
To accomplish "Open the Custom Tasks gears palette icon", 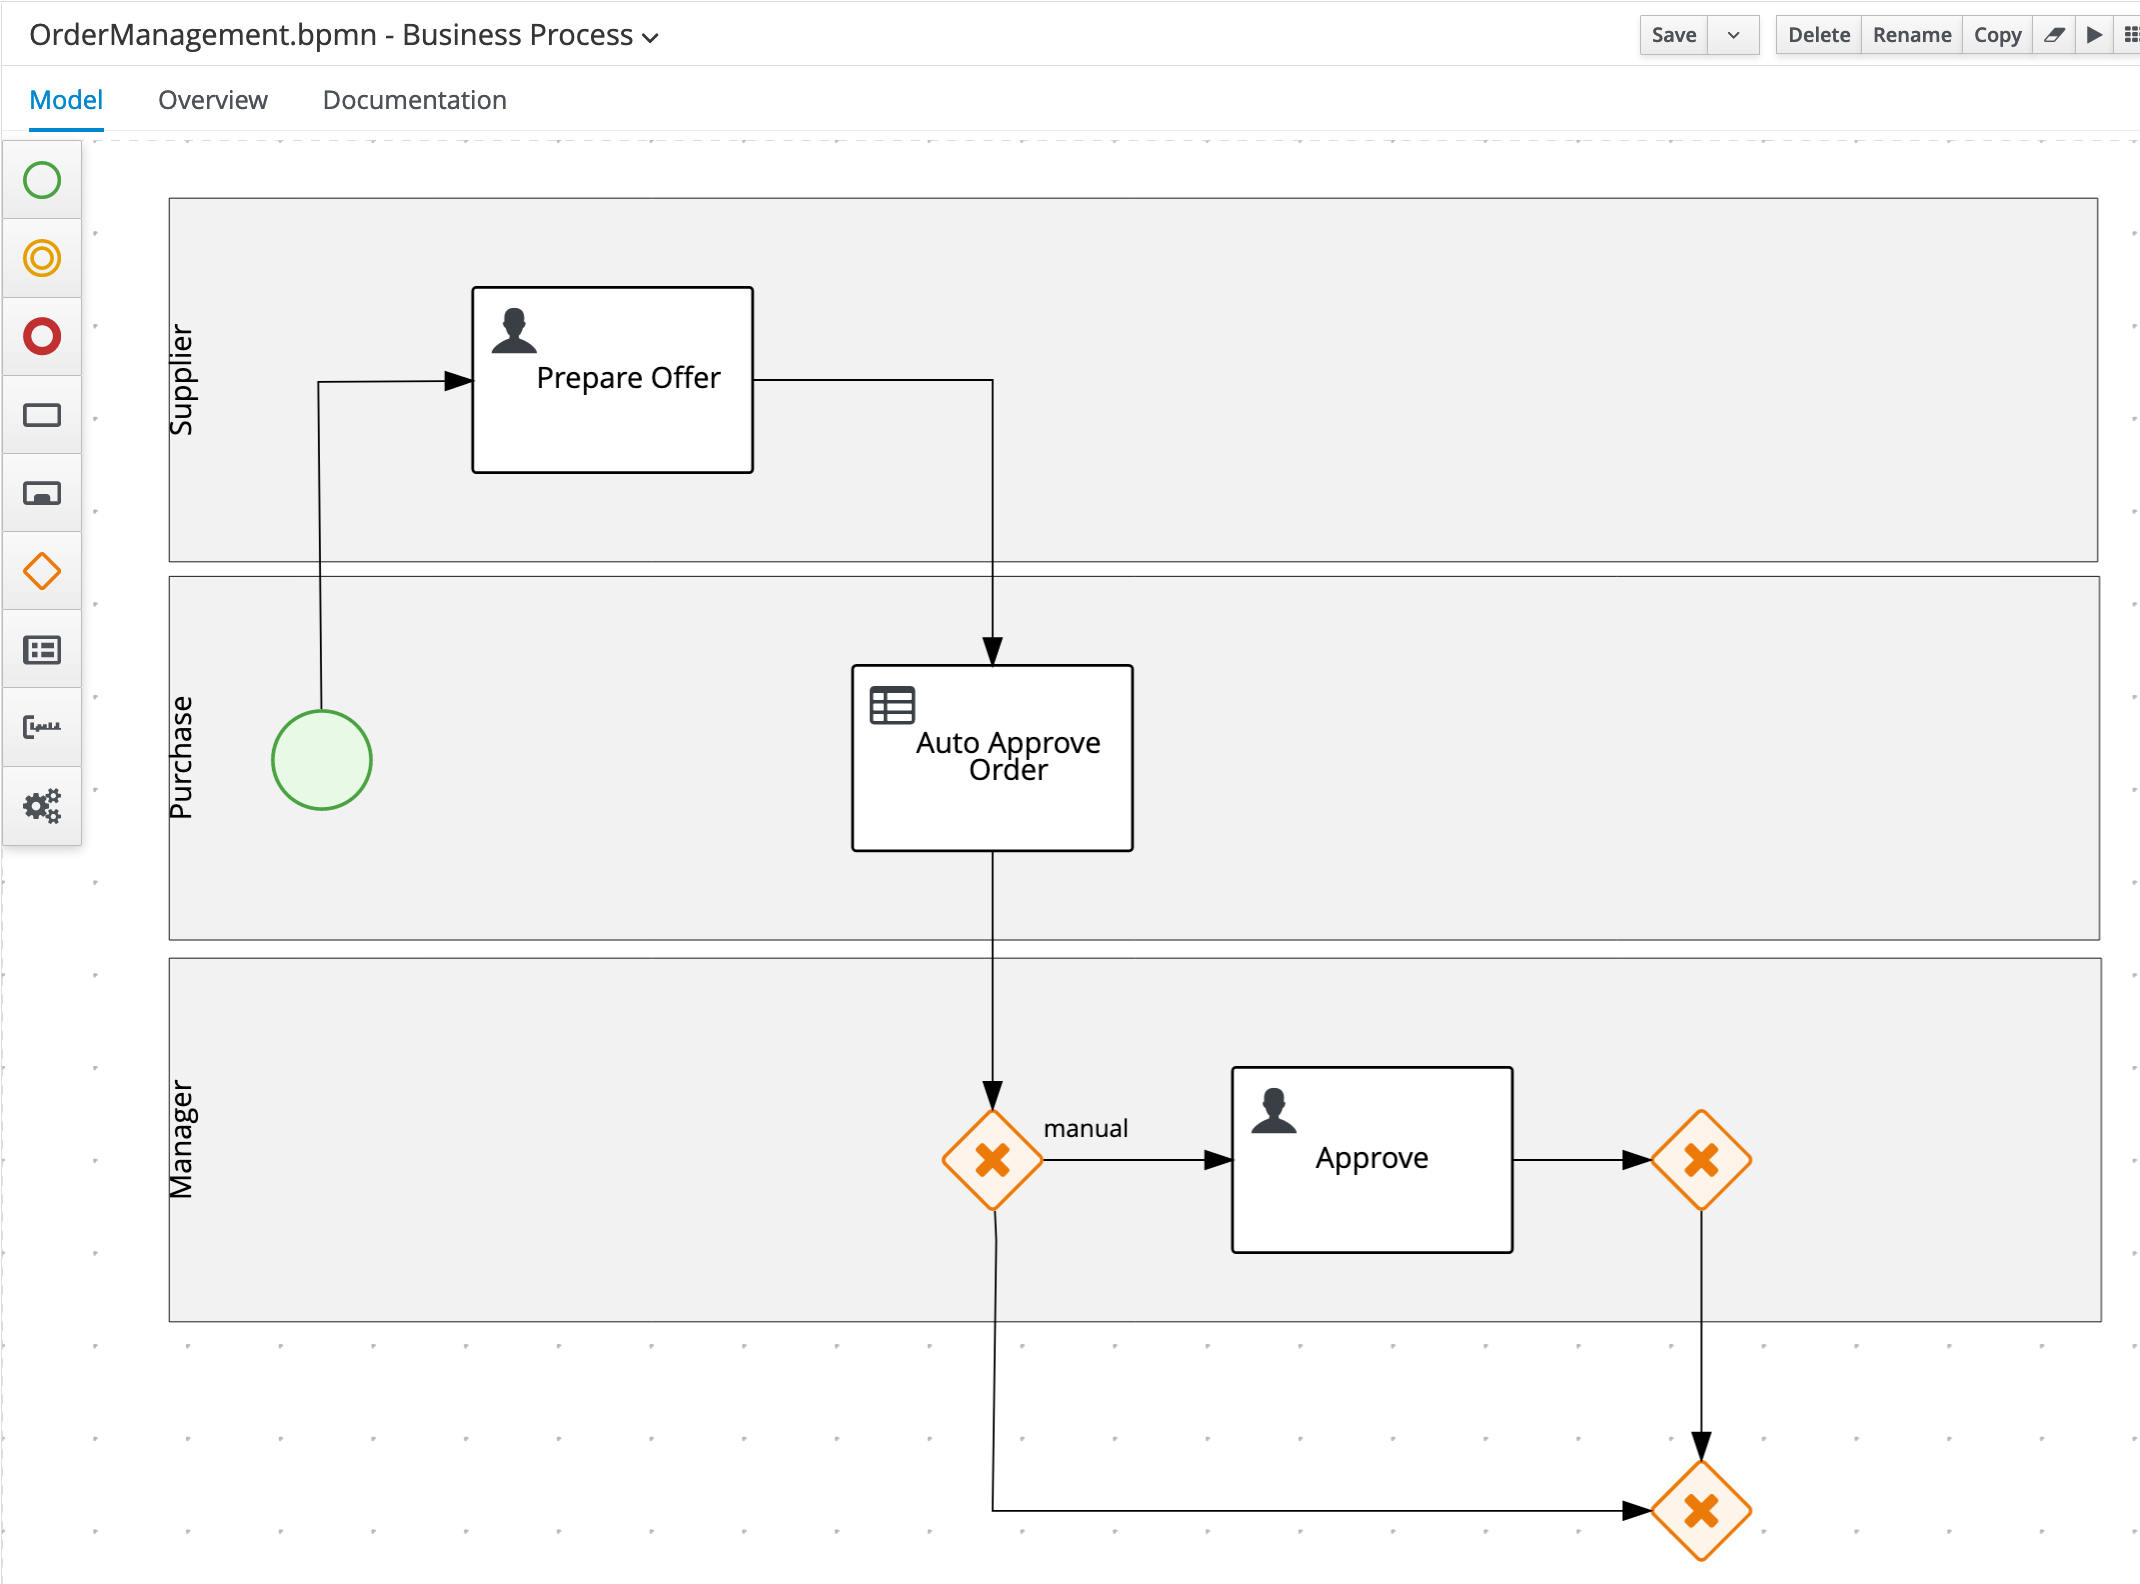I will coord(42,806).
